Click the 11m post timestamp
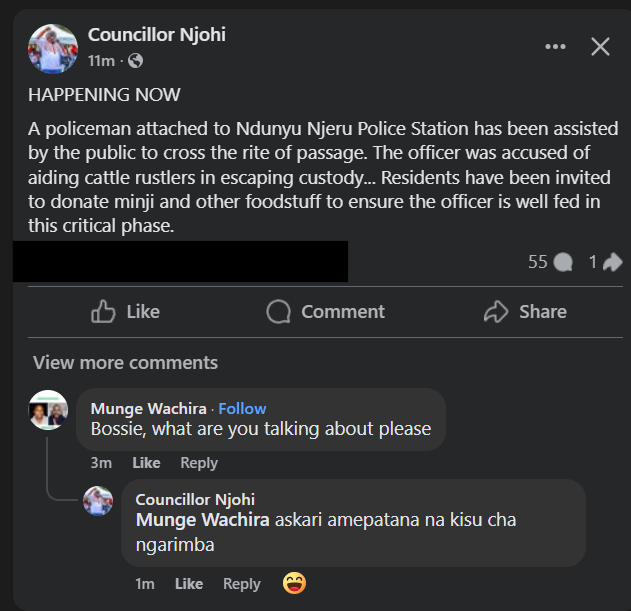631x611 pixels. click(x=101, y=61)
